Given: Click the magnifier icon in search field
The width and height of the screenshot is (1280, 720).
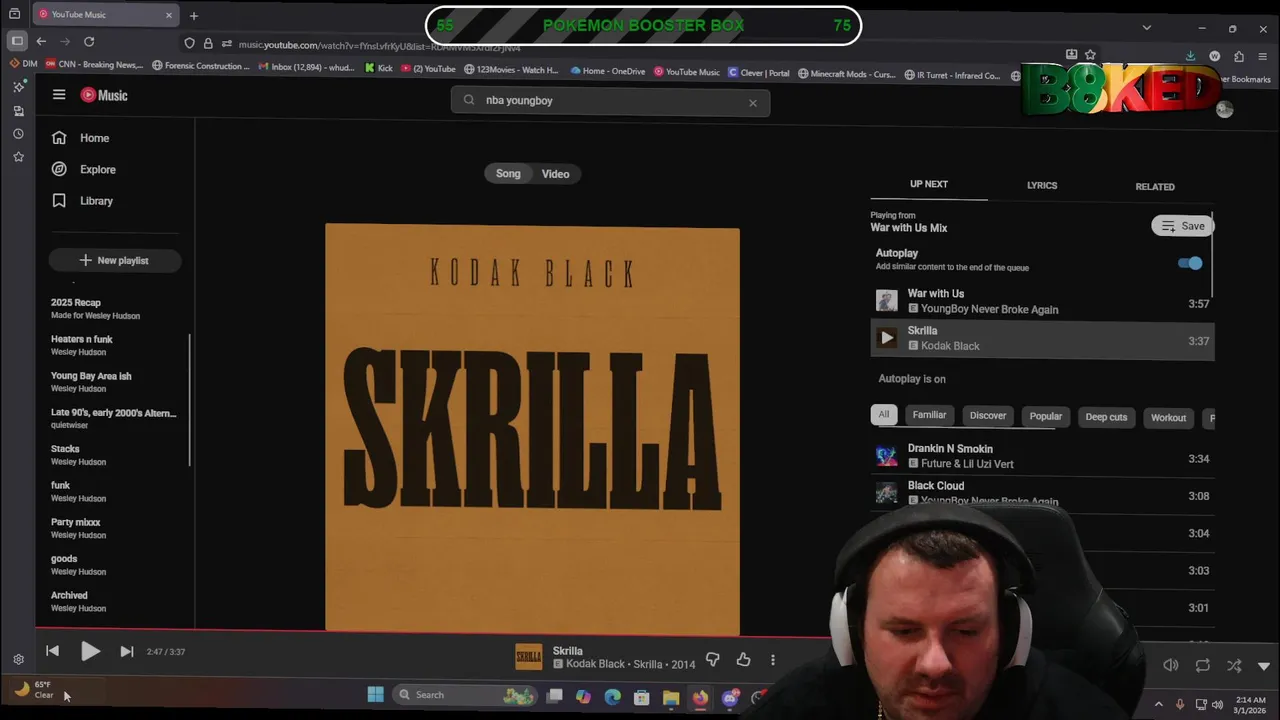Looking at the screenshot, I should click(x=469, y=100).
